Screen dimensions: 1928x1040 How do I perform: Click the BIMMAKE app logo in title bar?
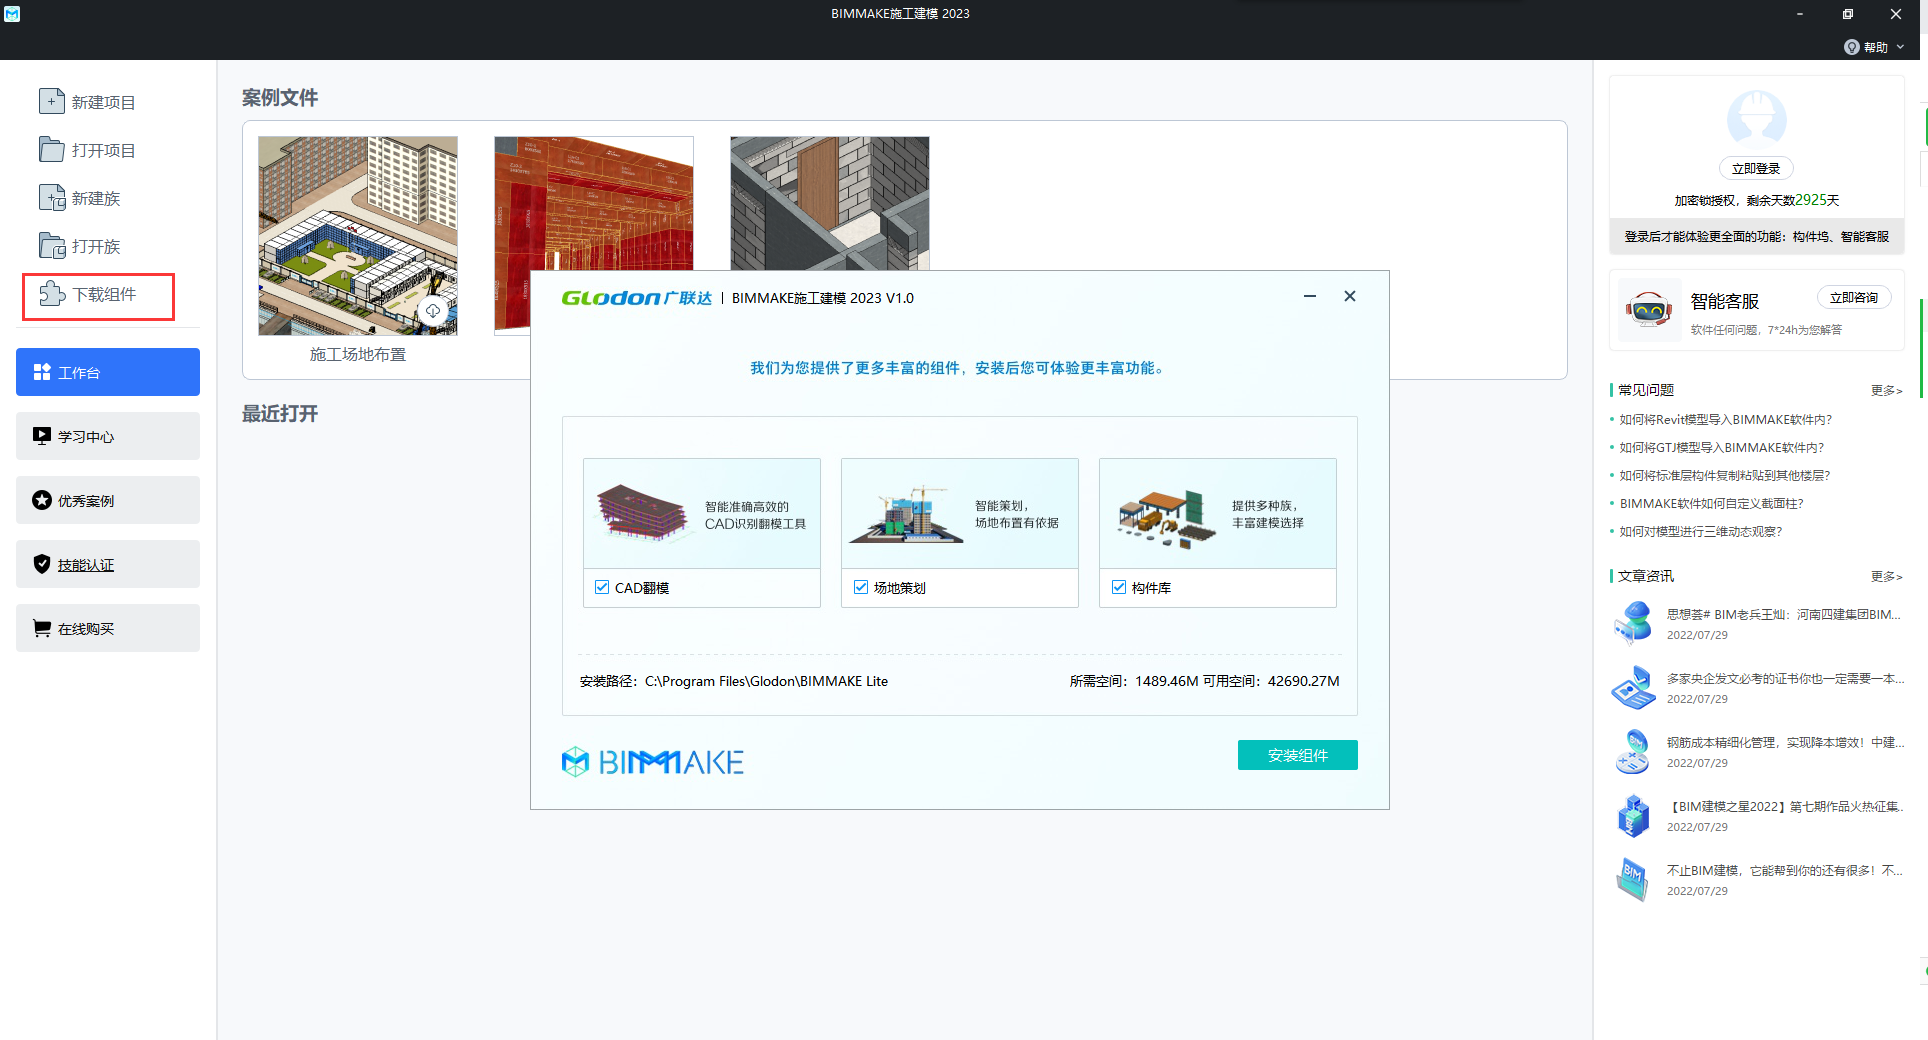(x=12, y=14)
